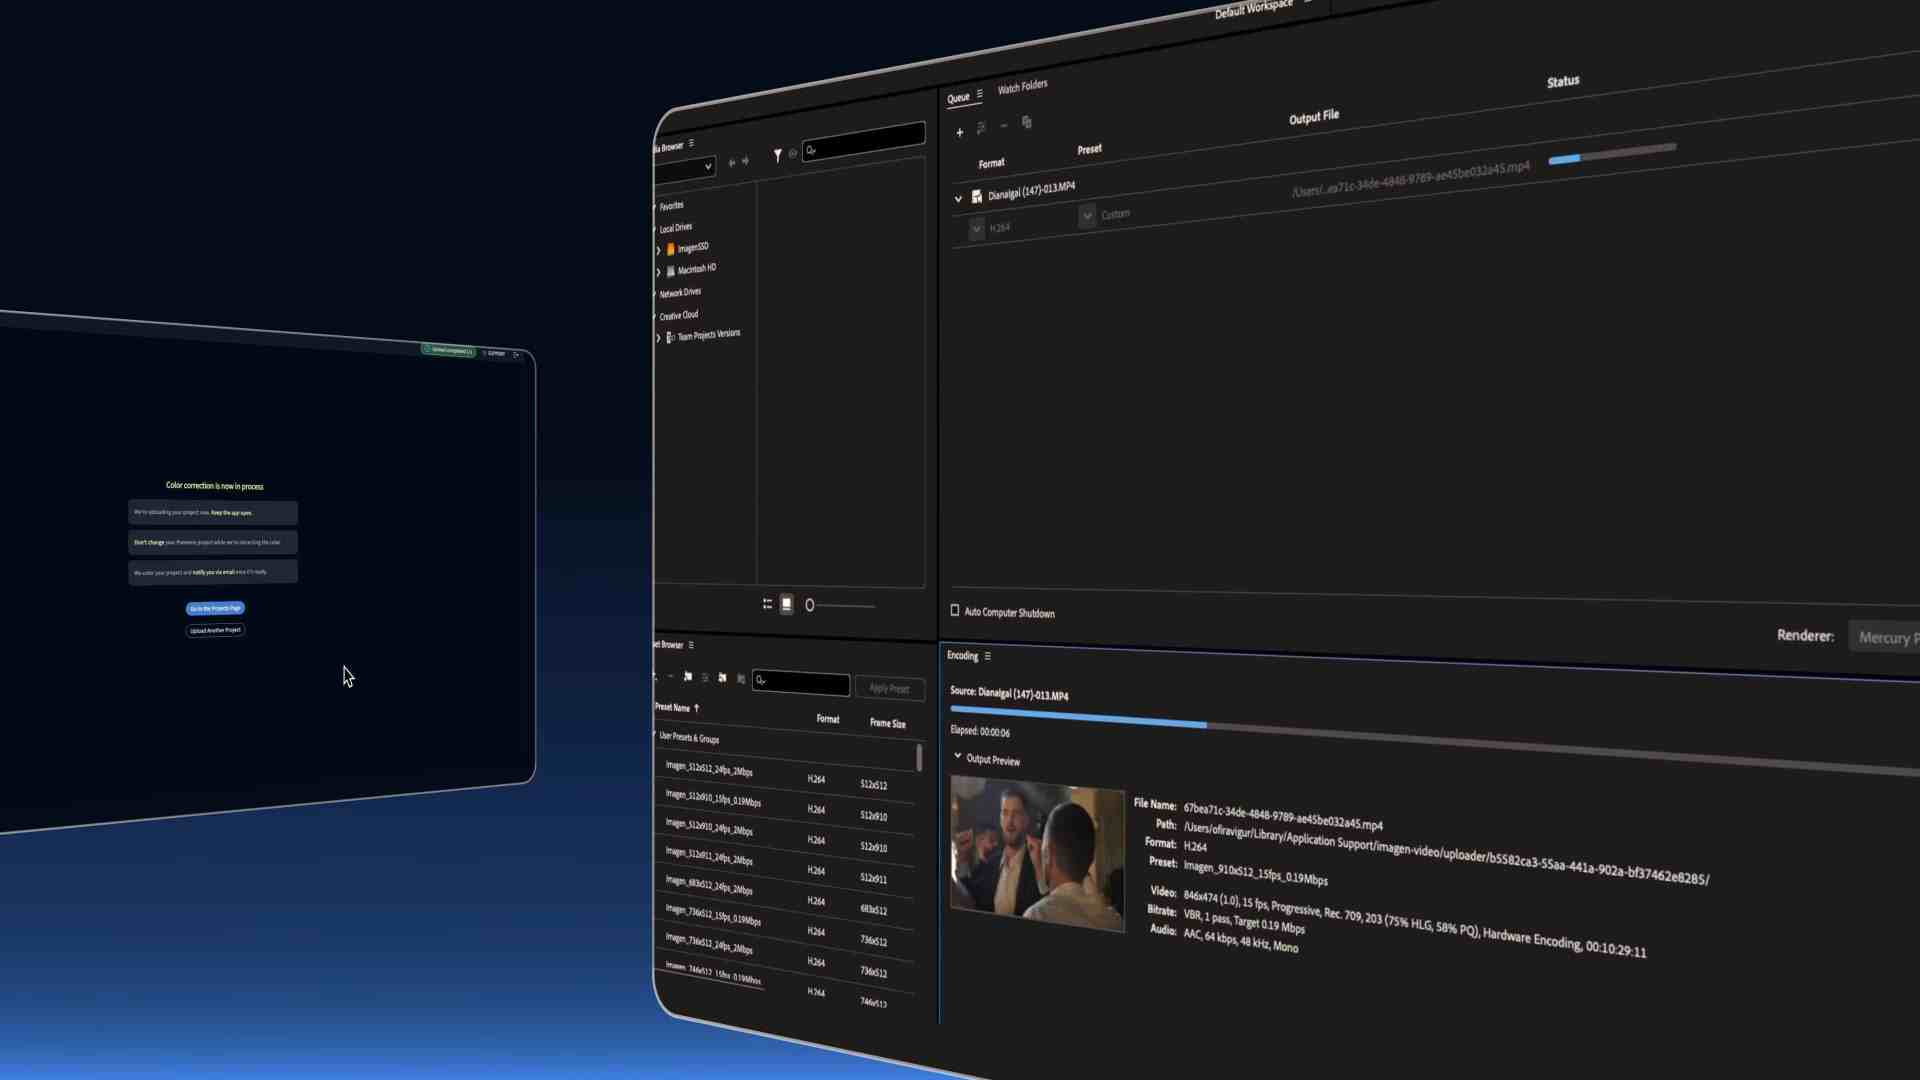Open the H264 format dropdown

coord(977,229)
